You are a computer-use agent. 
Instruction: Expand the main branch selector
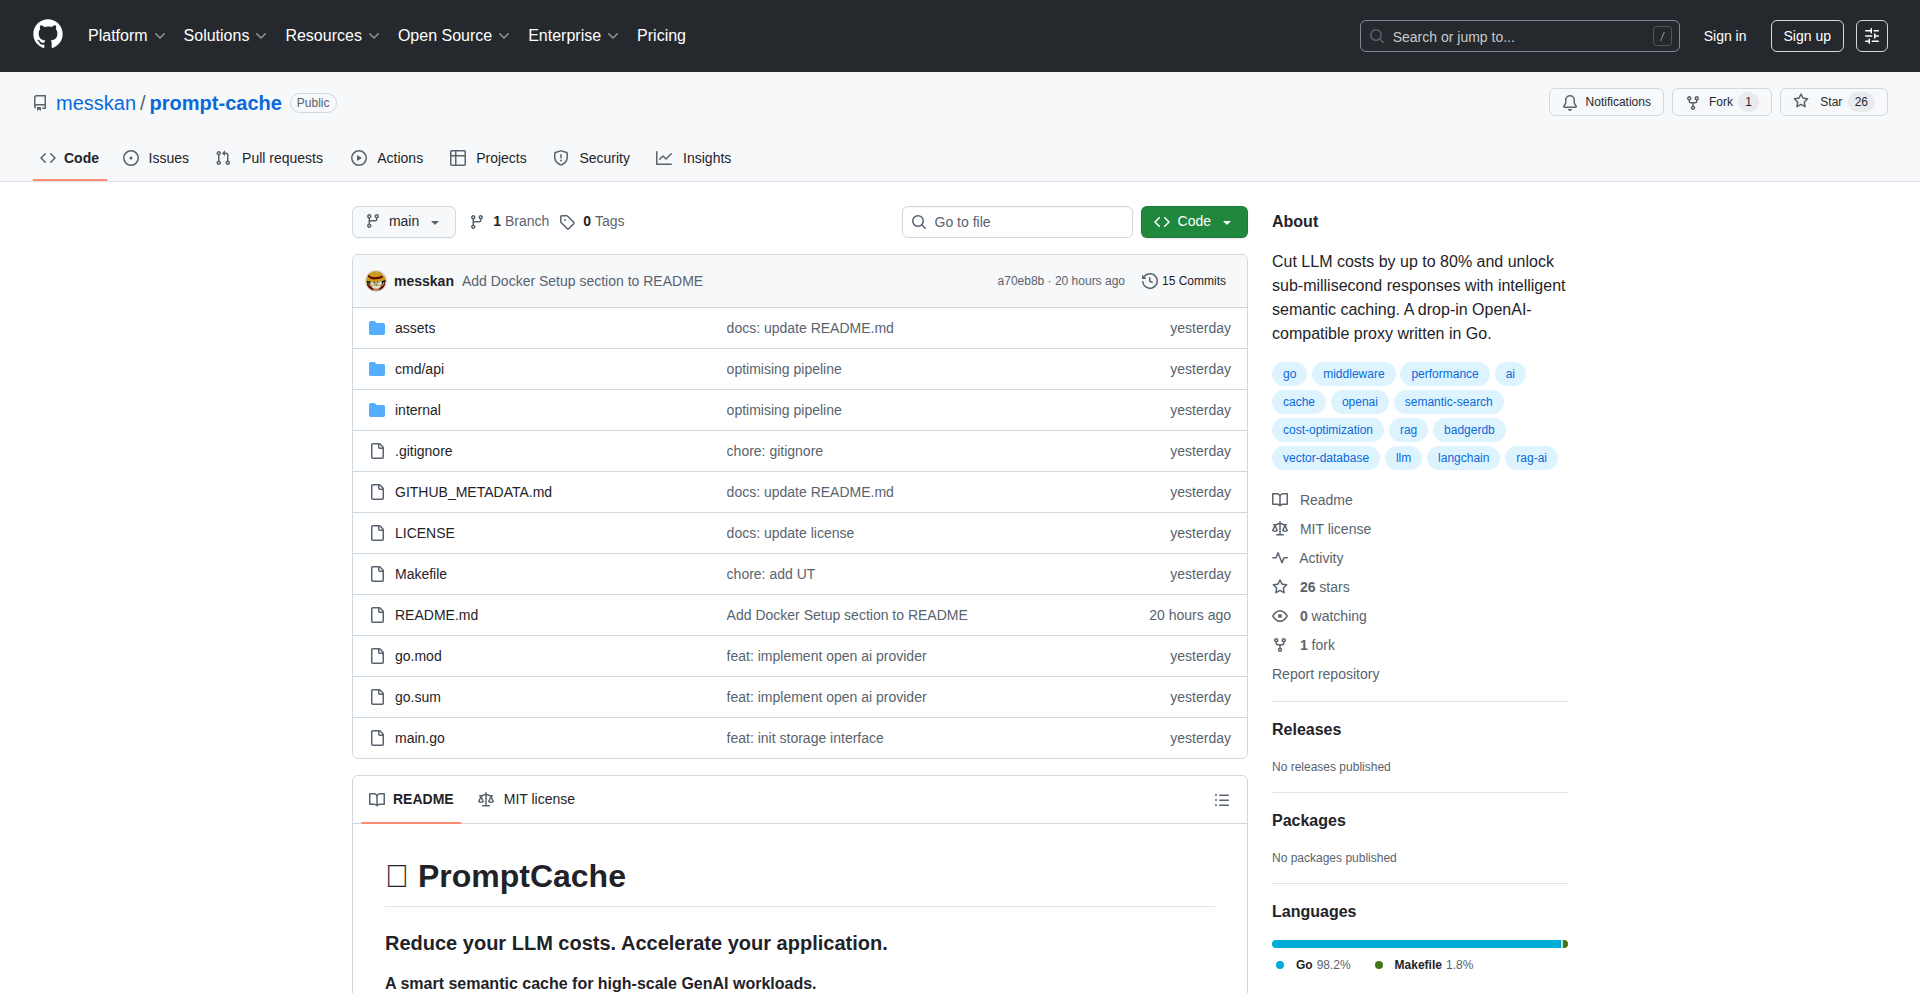403,222
